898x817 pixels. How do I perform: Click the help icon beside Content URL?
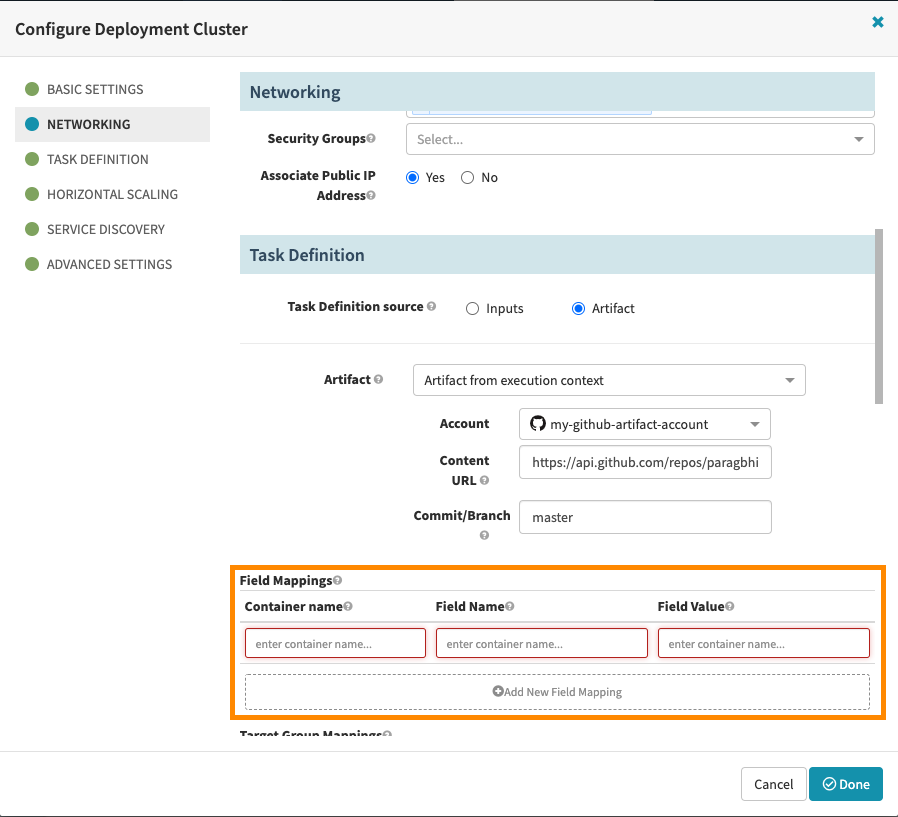coord(486,481)
